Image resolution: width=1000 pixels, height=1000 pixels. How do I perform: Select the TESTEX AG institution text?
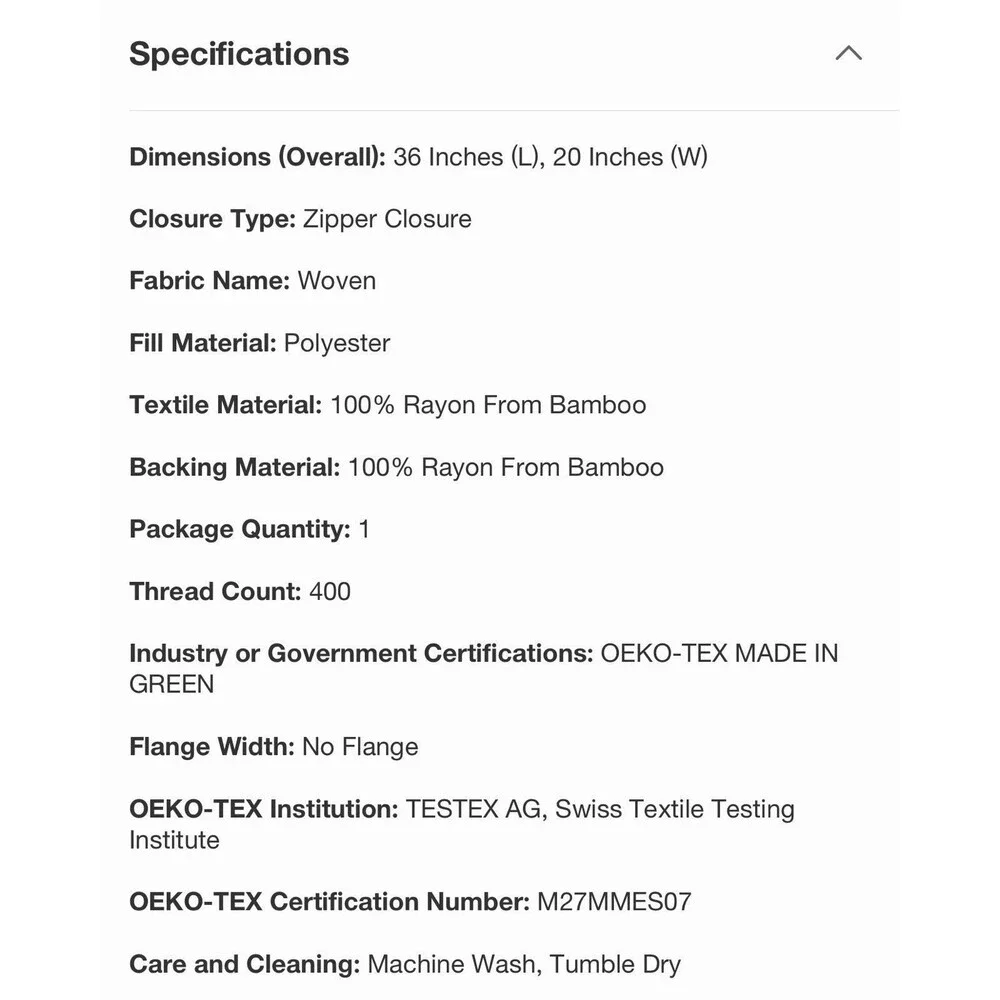point(462,824)
